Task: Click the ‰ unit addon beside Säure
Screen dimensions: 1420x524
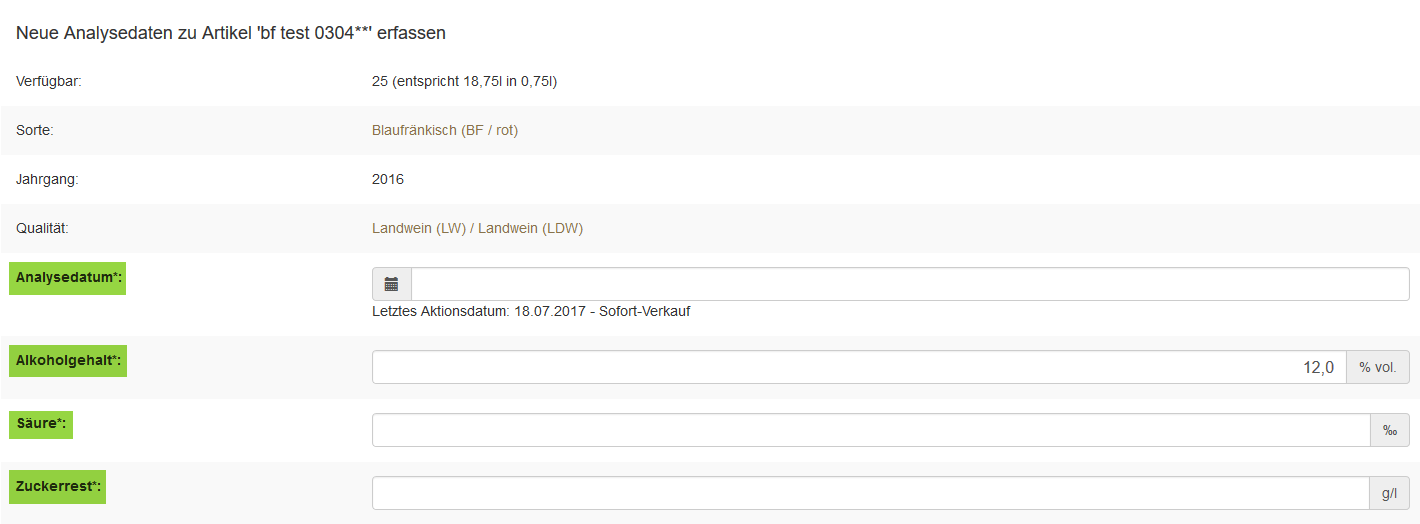Action: (x=1390, y=430)
